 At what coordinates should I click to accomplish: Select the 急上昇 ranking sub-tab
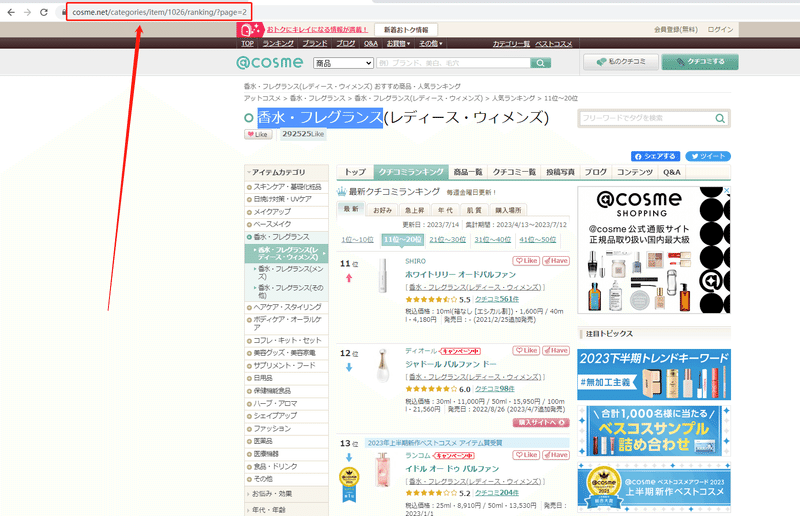point(414,210)
